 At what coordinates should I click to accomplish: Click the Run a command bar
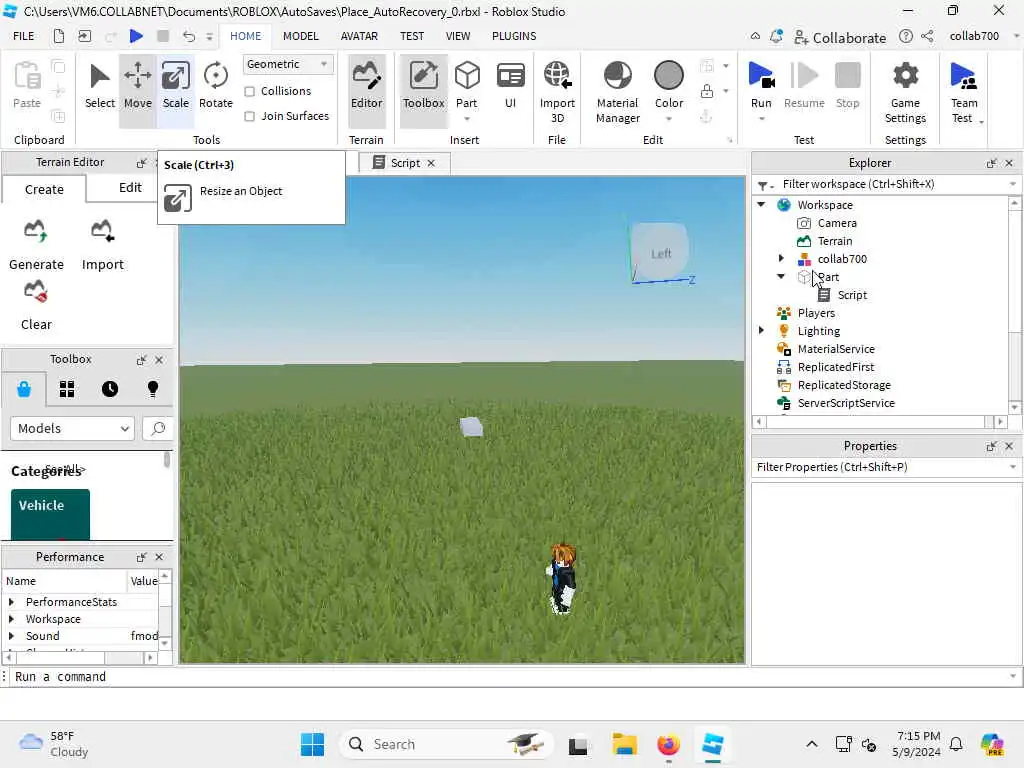(509, 677)
